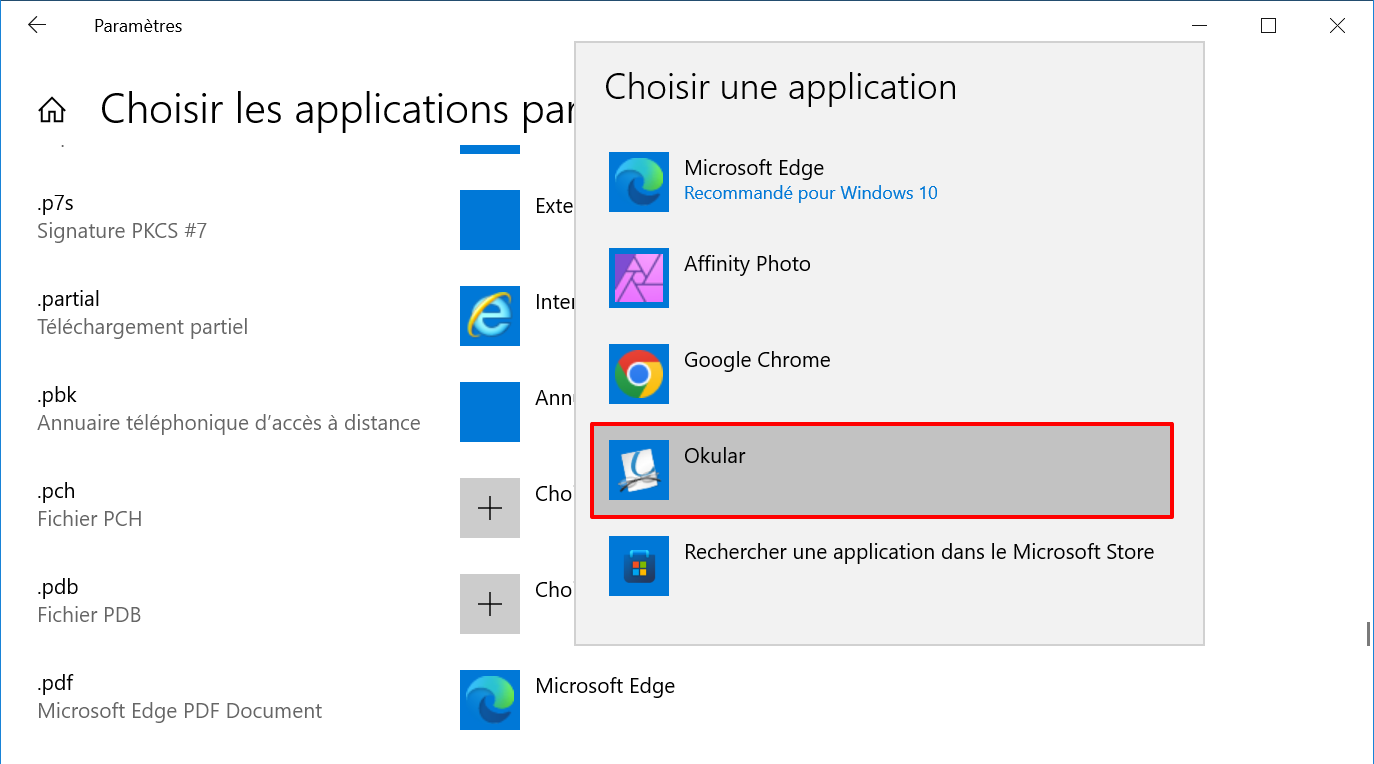Open the default app tile for .p7s
The image size is (1374, 764).
pos(490,220)
